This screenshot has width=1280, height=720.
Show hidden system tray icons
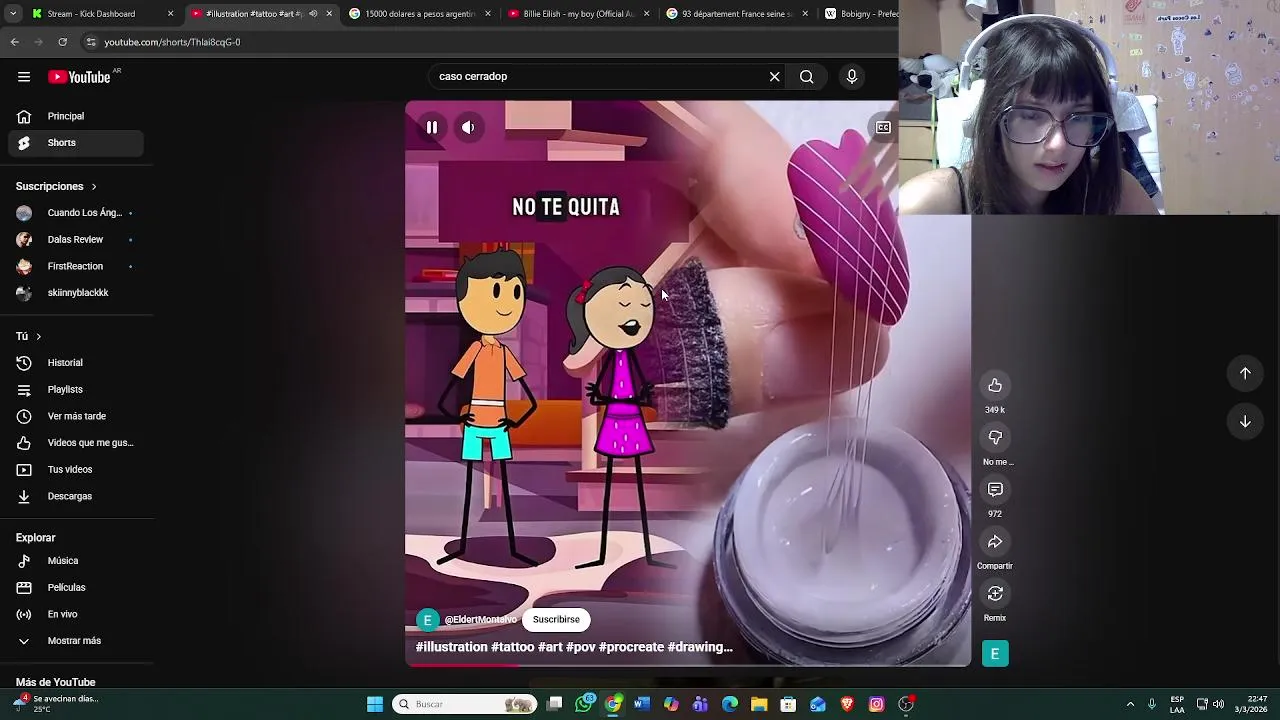pos(1130,704)
